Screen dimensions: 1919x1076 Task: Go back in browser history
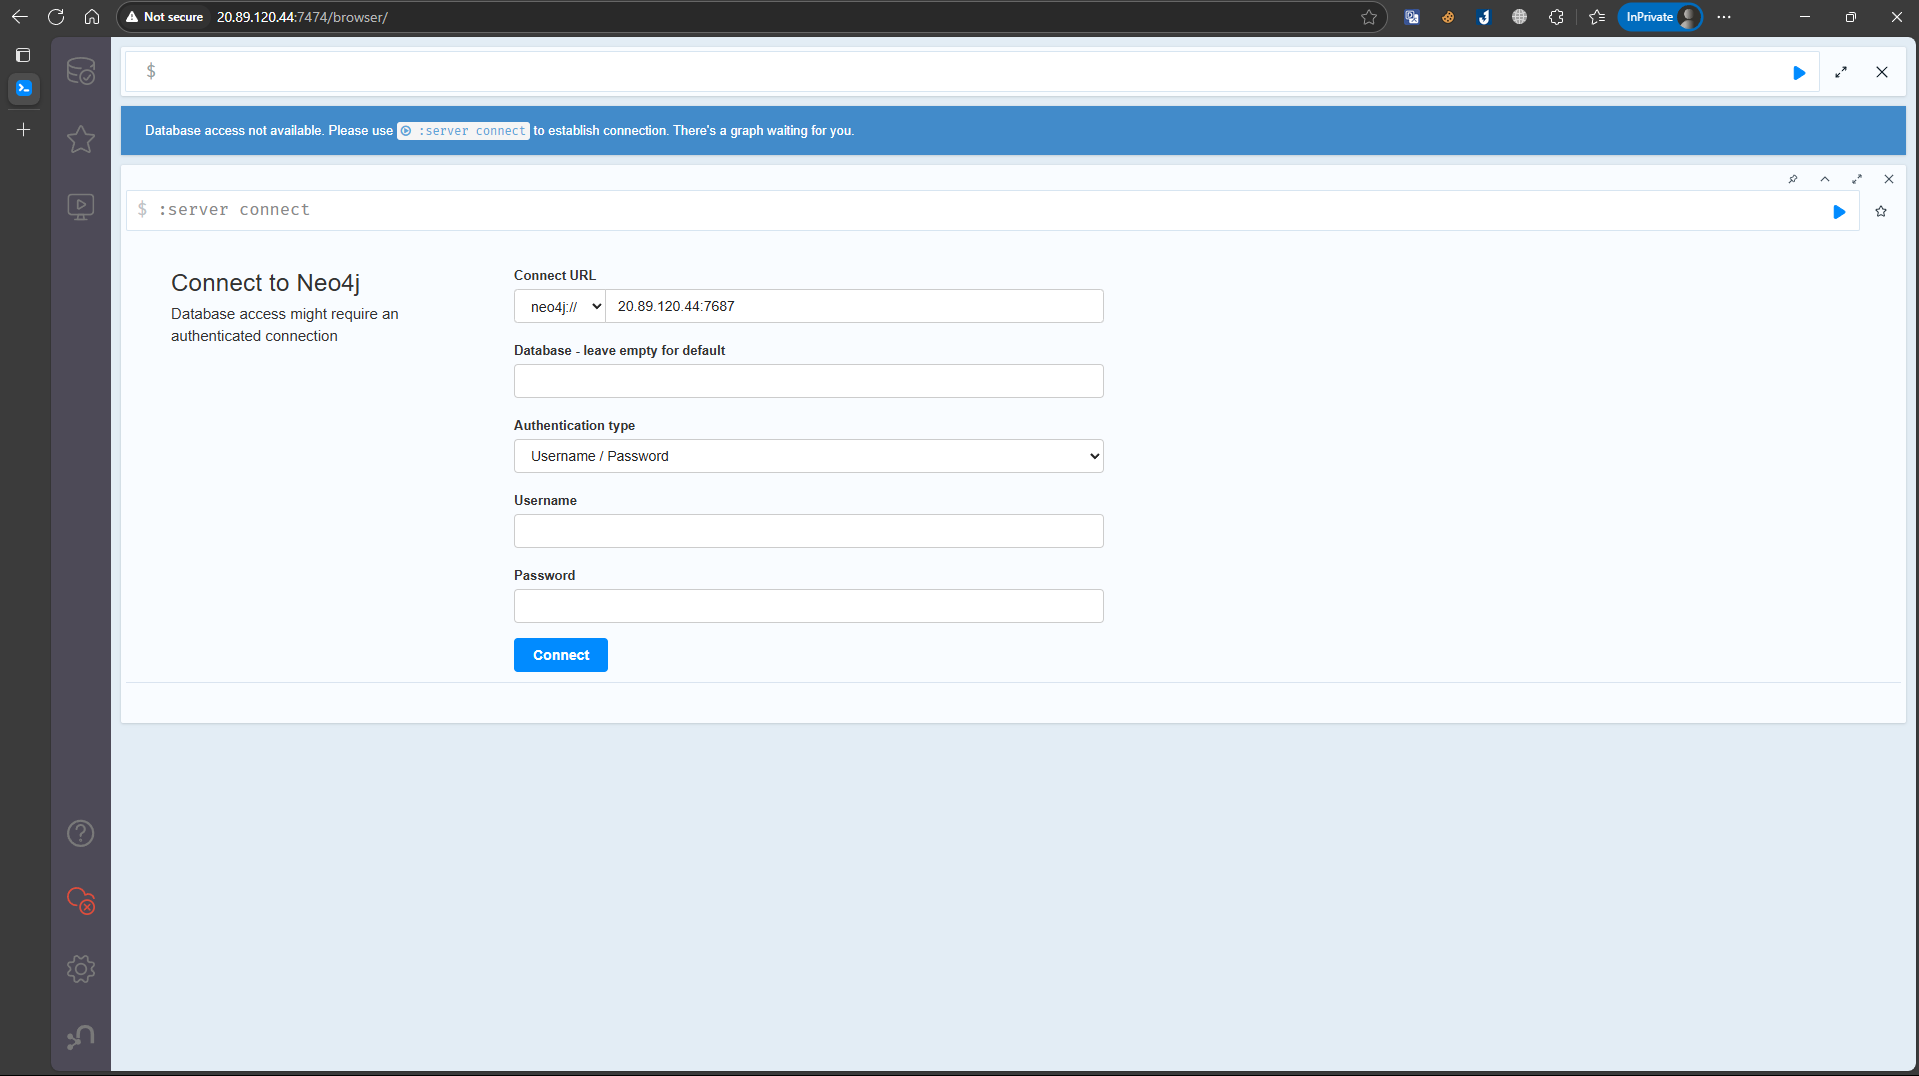point(20,17)
